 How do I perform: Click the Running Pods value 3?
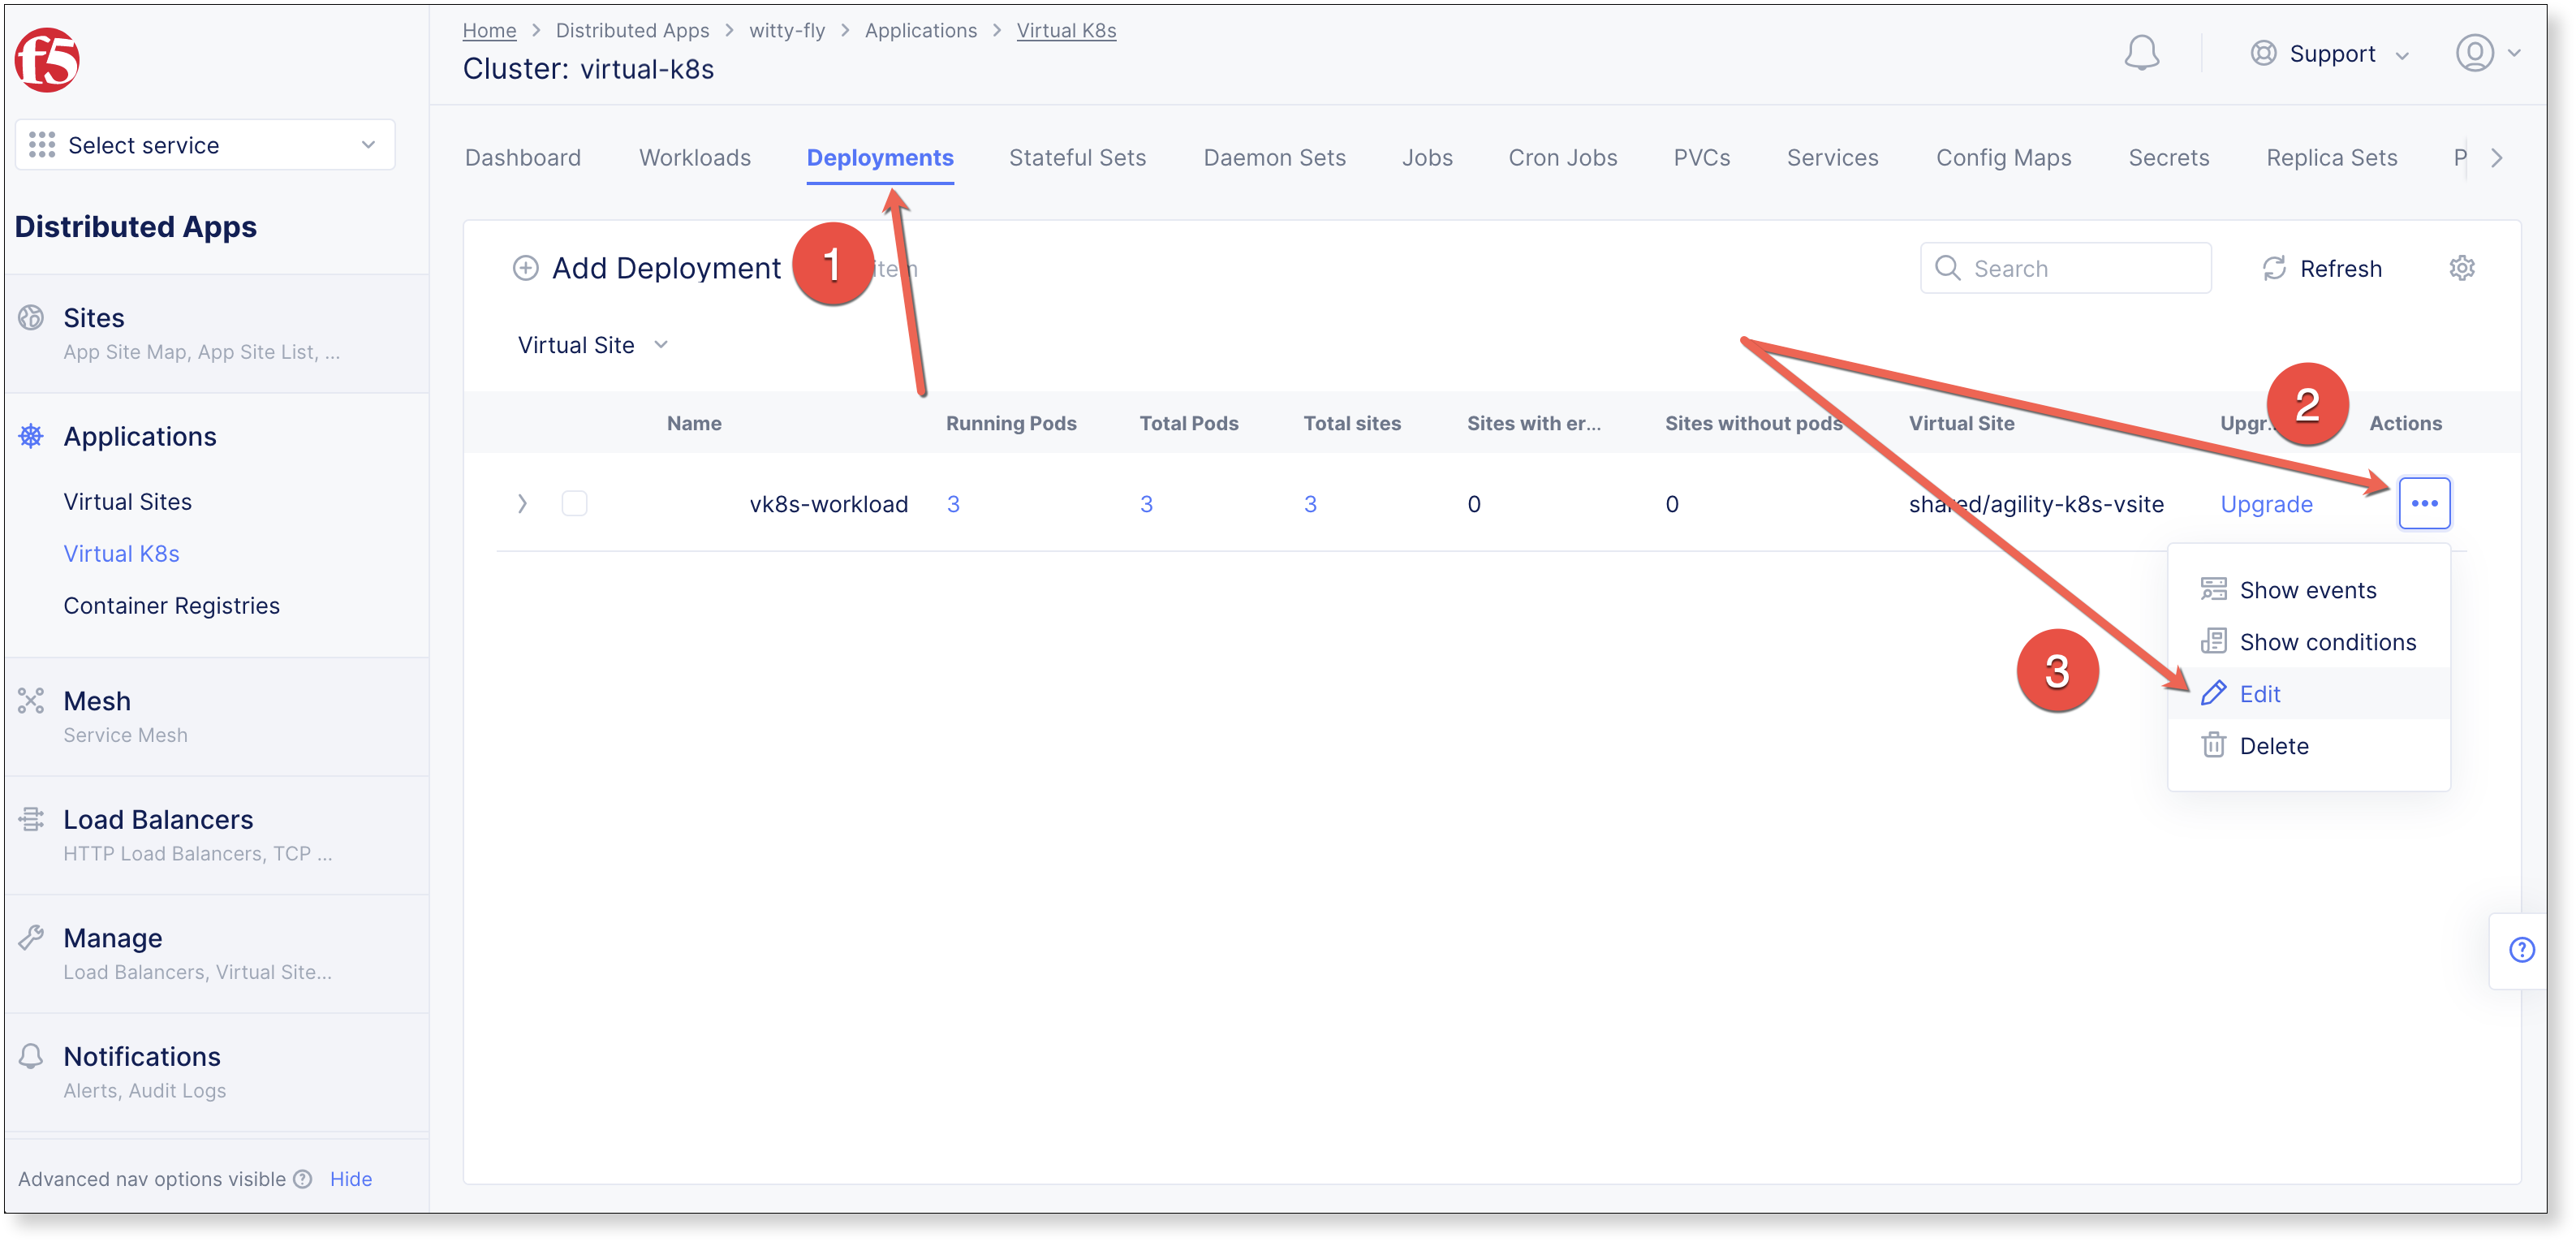953,504
